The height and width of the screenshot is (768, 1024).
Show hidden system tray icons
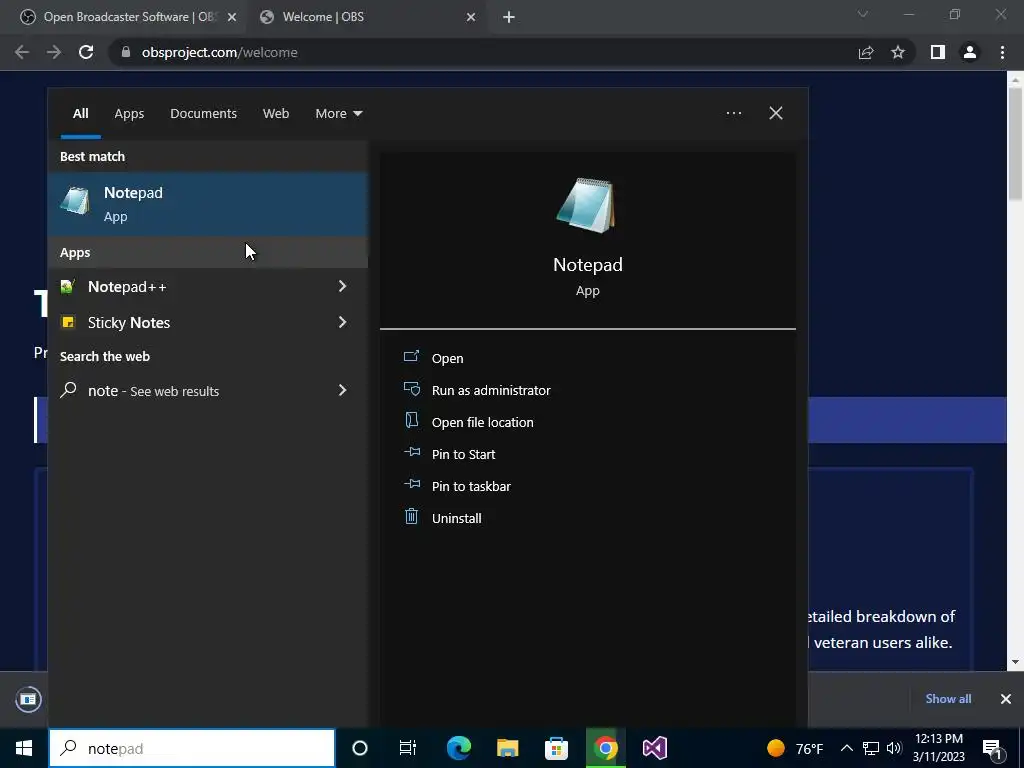pyautogui.click(x=846, y=748)
